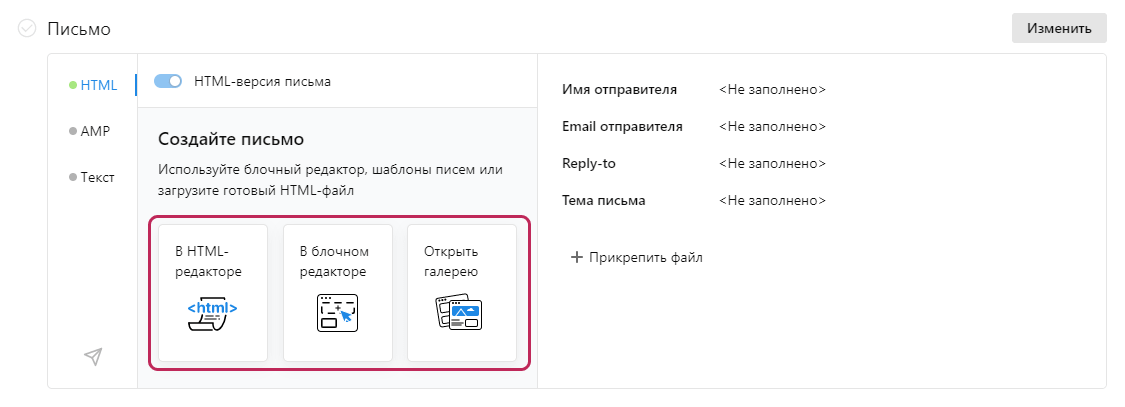Click the <html> editor icon
The image size is (1125, 407).
[x=212, y=311]
